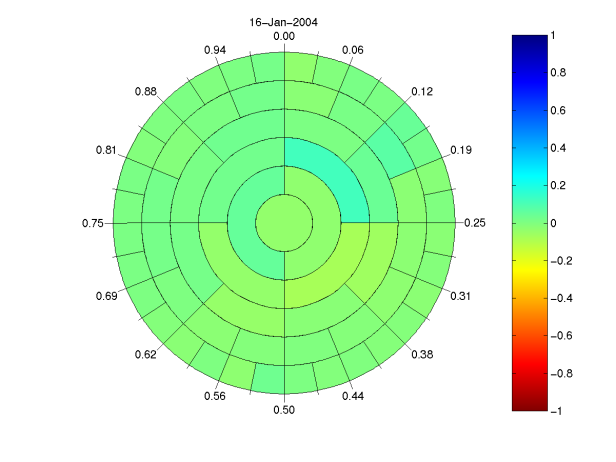616x462 pixels.
Task: Click the 0.25 angle label
Action: coord(475,223)
